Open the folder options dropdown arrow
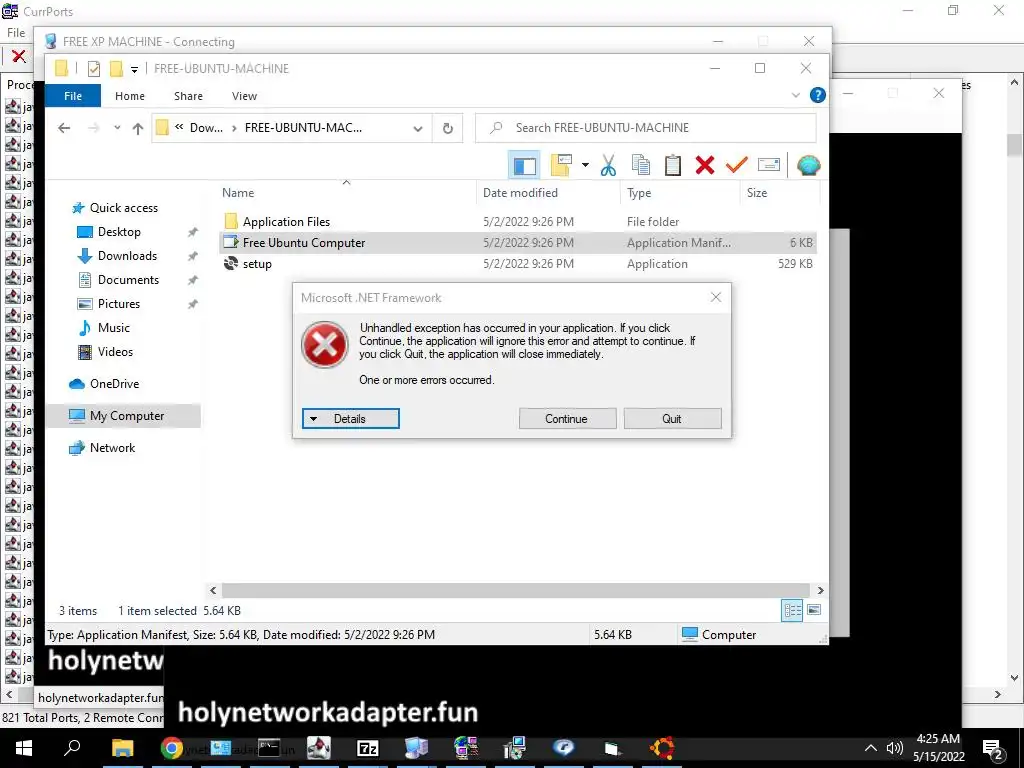This screenshot has width=1024, height=768. point(585,165)
